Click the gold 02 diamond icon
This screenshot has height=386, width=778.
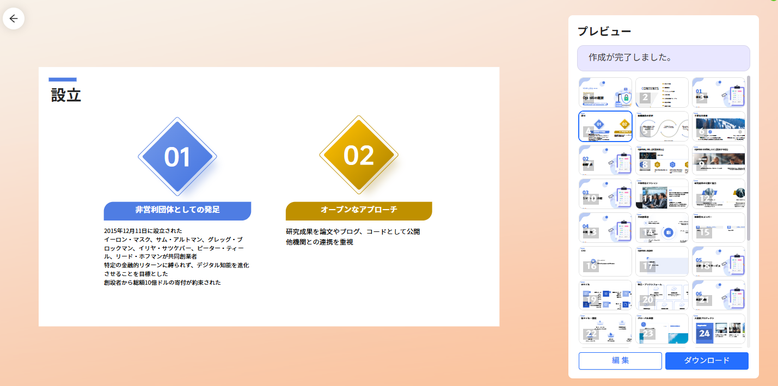click(x=358, y=155)
